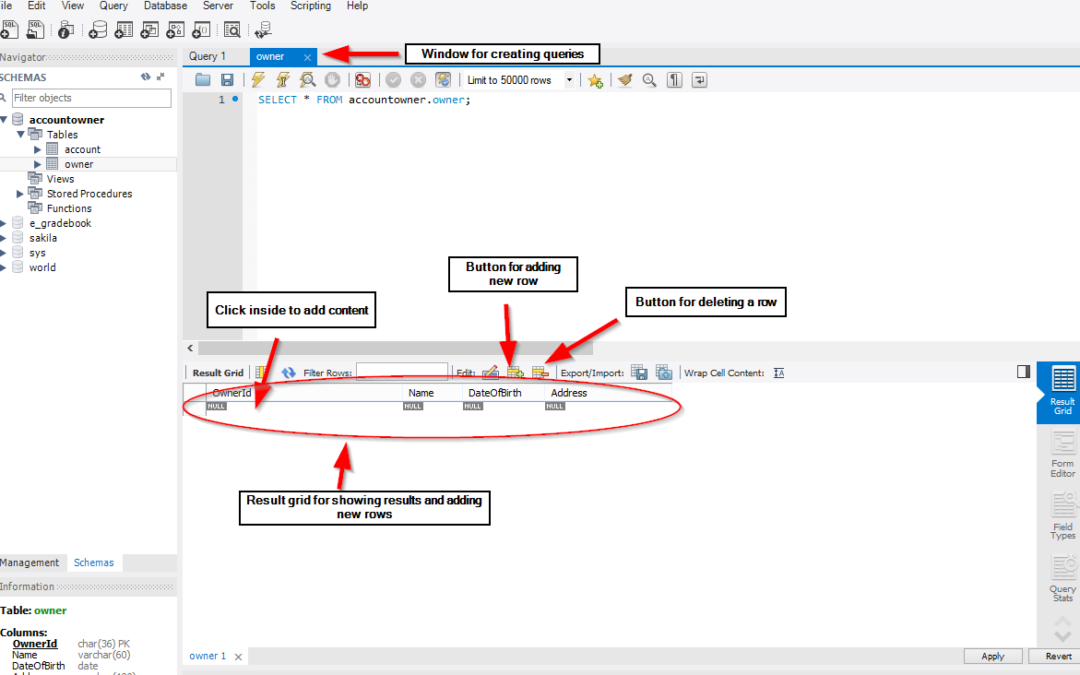The image size is (1080, 675).
Task: Expand the sakila schema in tree
Action: pyautogui.click(x=4, y=238)
